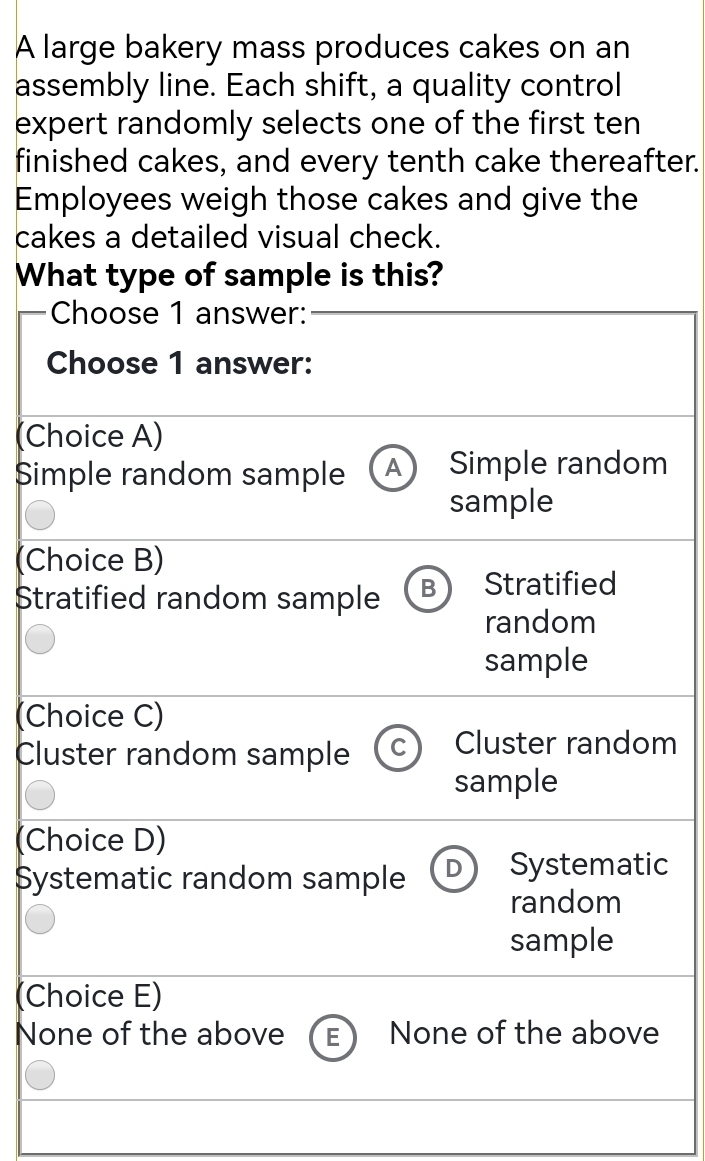Click the '(Choice B)' label text
This screenshot has width=705, height=1161.
click(90, 560)
